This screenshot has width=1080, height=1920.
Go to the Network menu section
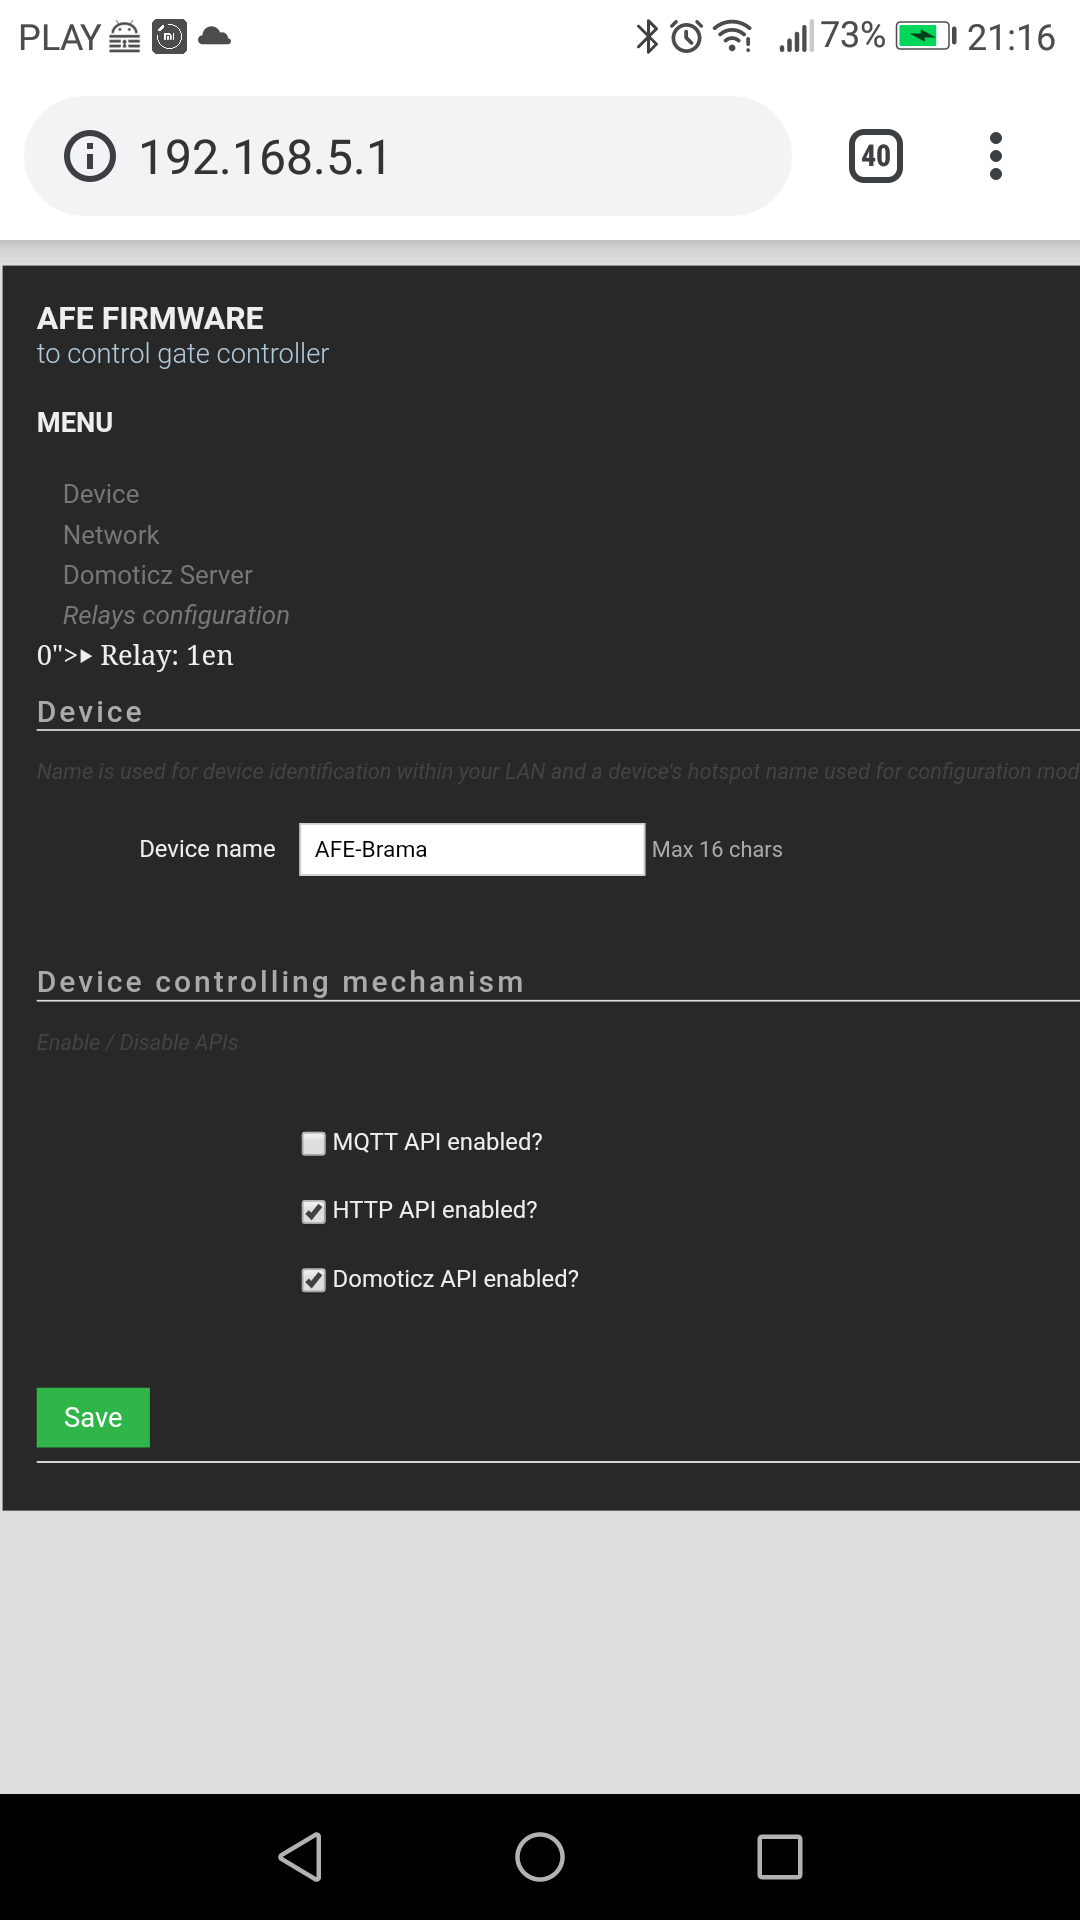point(111,535)
